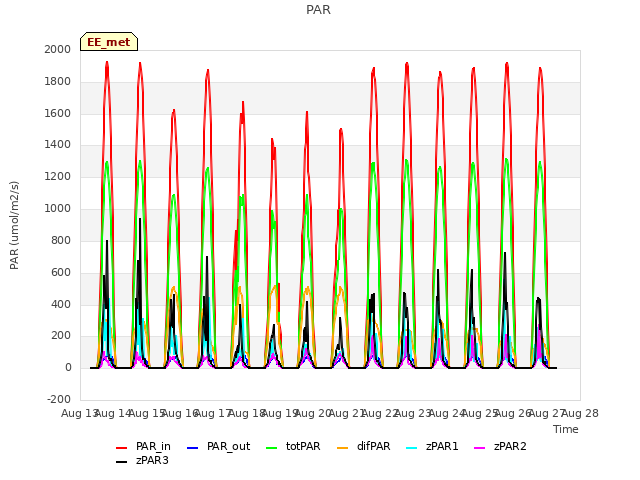Click the Y-axis label PAR (umol/m2/s)

coord(14,225)
